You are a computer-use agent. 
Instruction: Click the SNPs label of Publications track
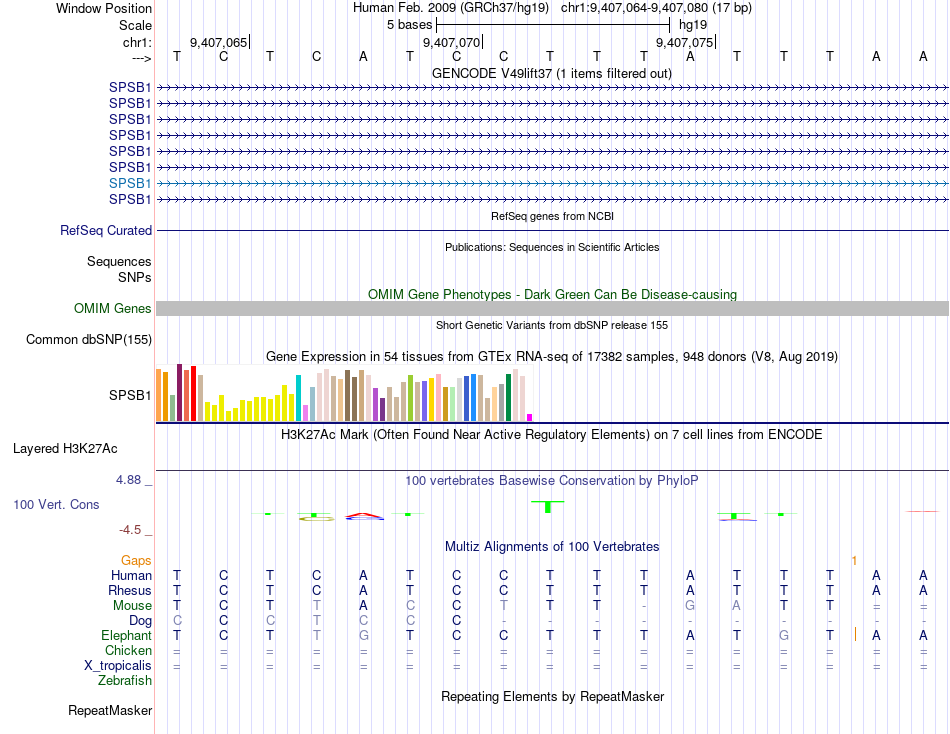click(135, 277)
